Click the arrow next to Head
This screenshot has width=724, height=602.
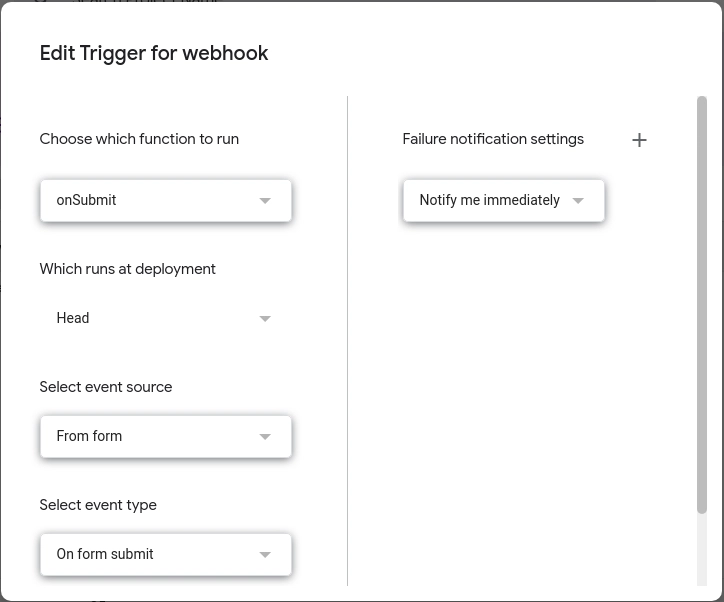point(265,318)
